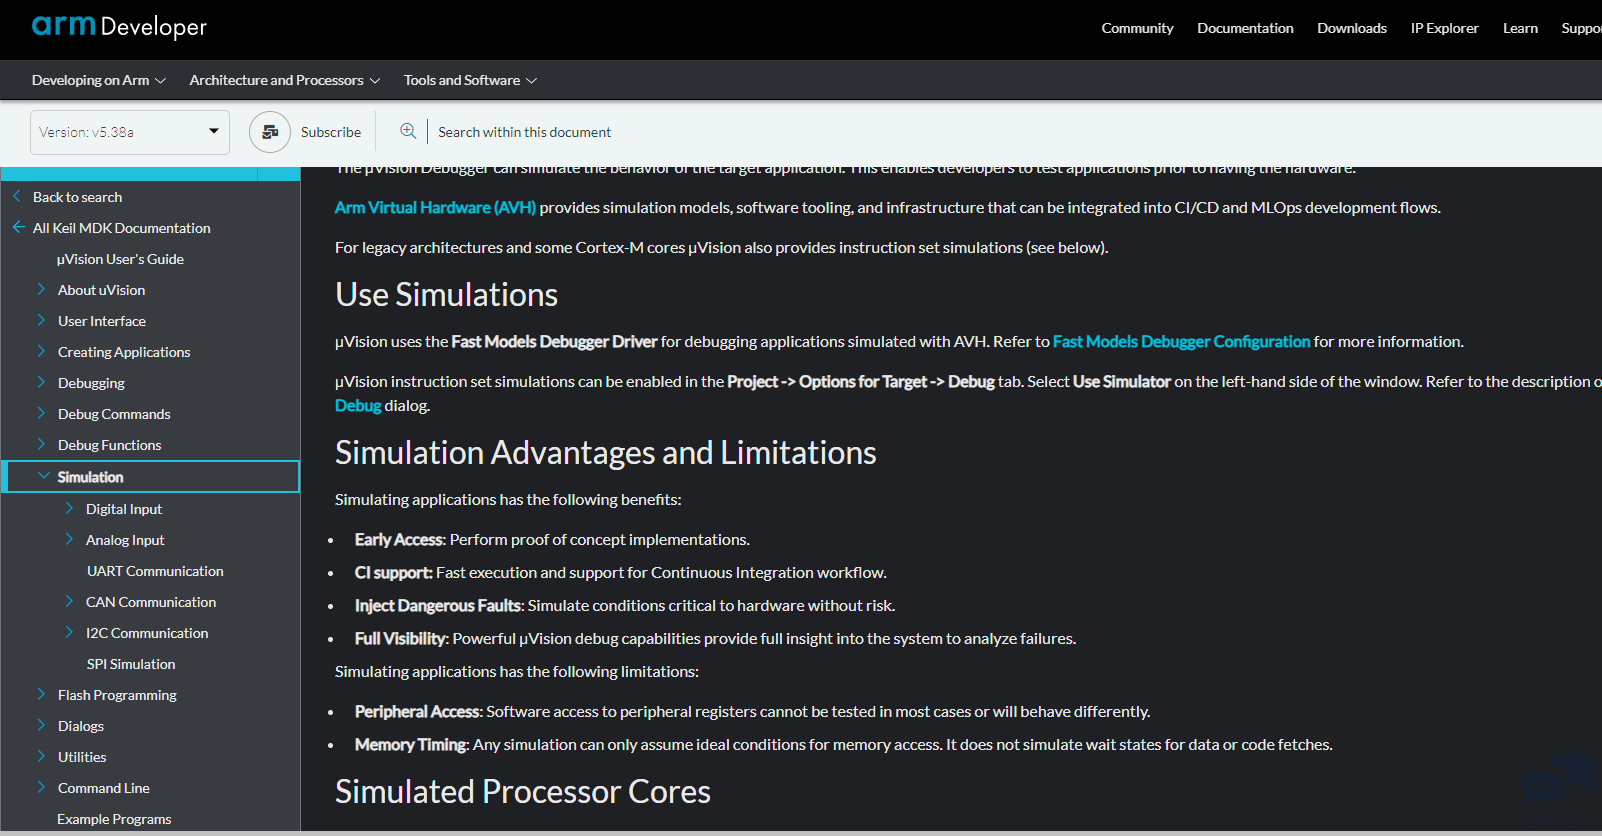Click the magnifier search icon
Screen dimensions: 1602x836
click(408, 131)
